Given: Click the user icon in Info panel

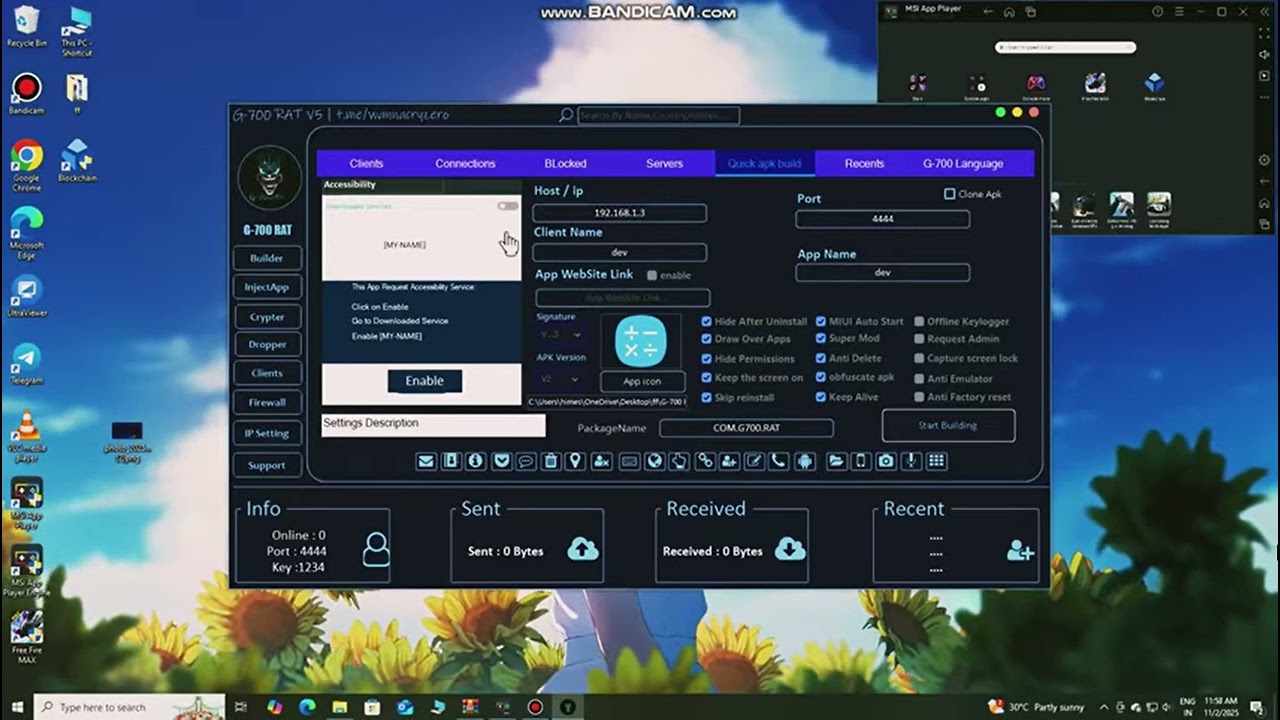Looking at the screenshot, I should tap(376, 549).
